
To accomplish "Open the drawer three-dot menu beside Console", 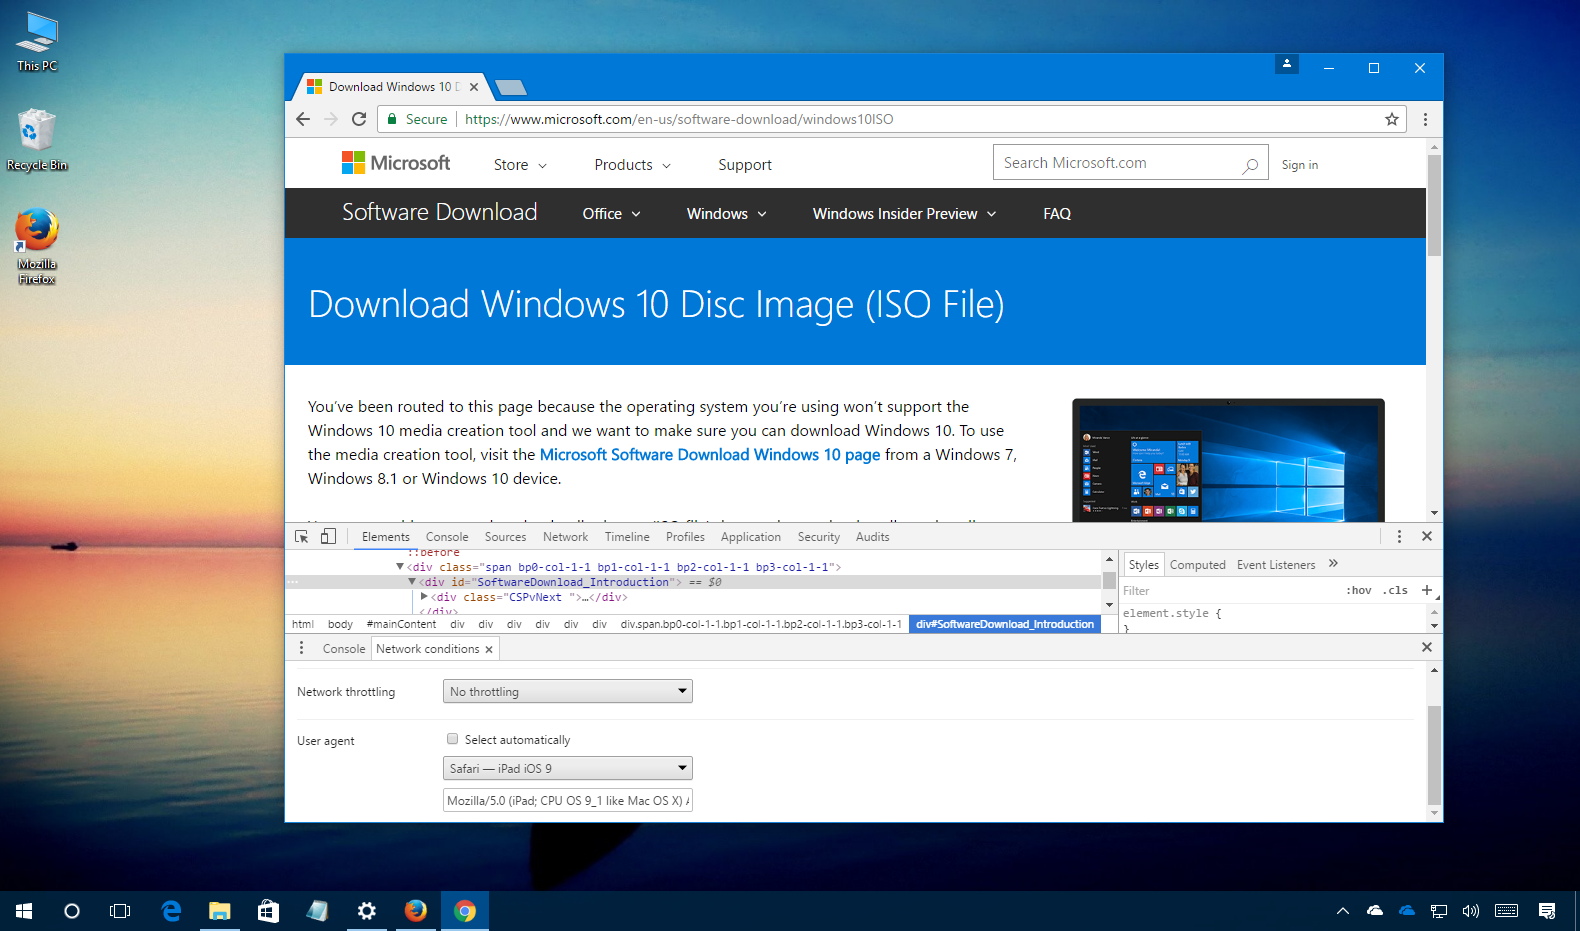I will coord(301,648).
